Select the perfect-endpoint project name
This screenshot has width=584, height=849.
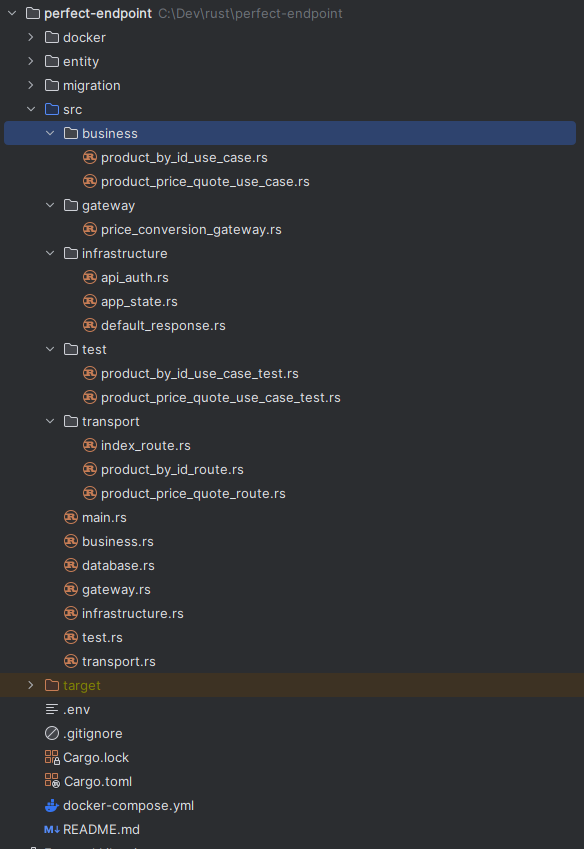pyautogui.click(x=98, y=14)
